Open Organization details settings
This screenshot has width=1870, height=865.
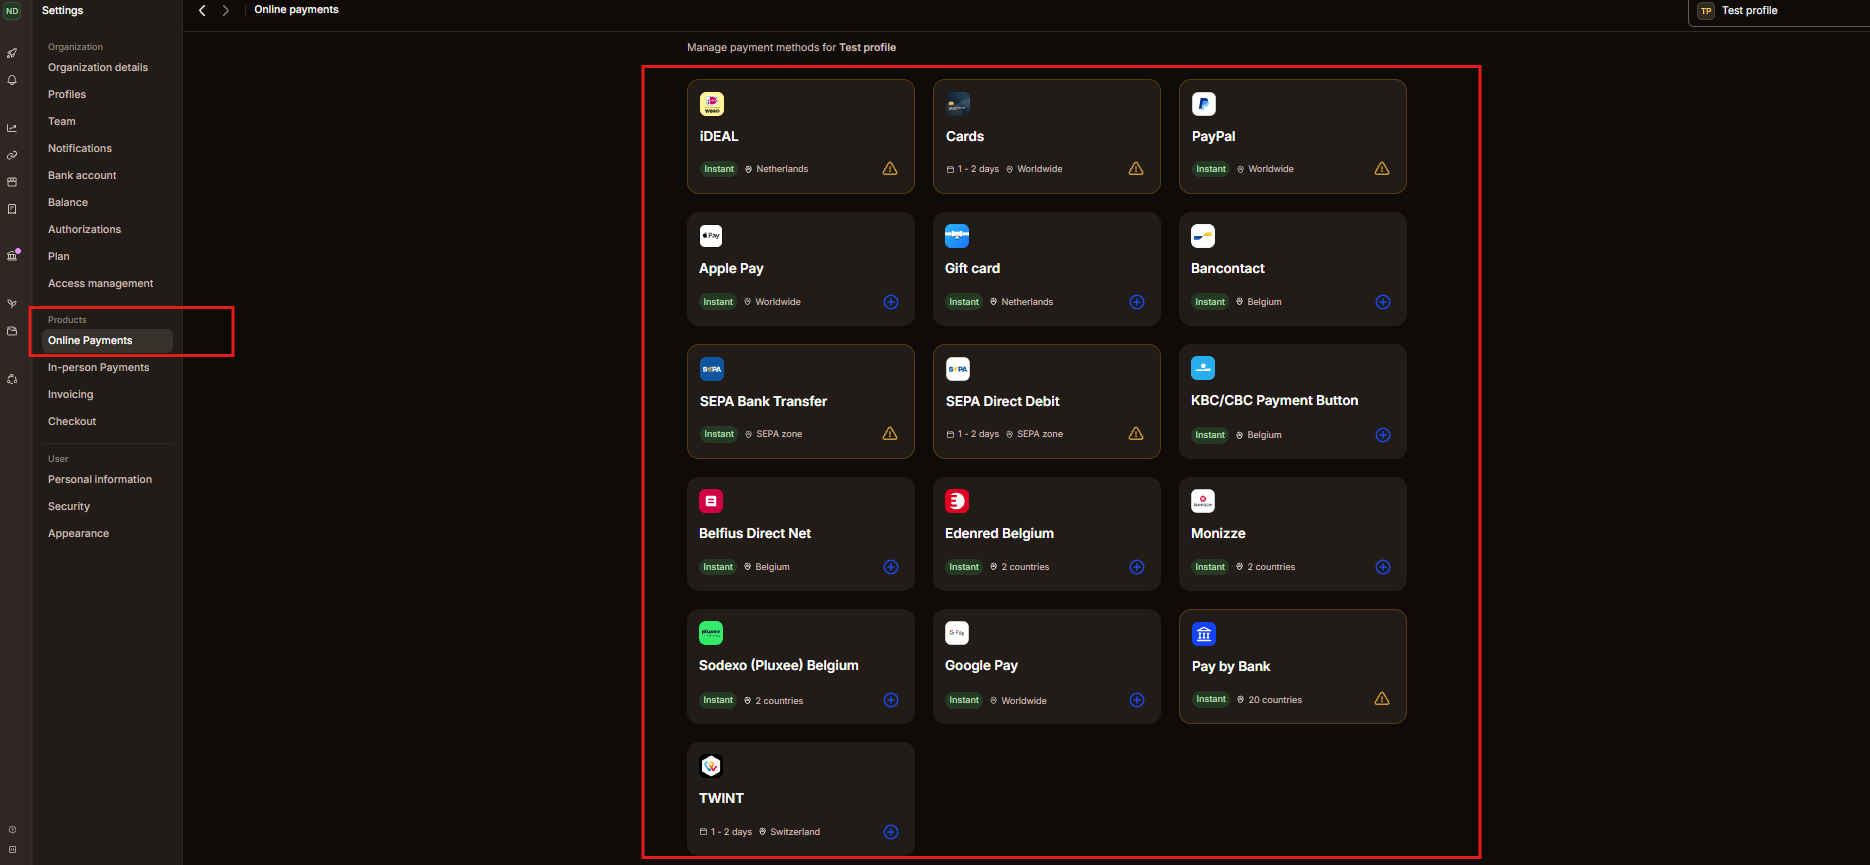coord(98,68)
